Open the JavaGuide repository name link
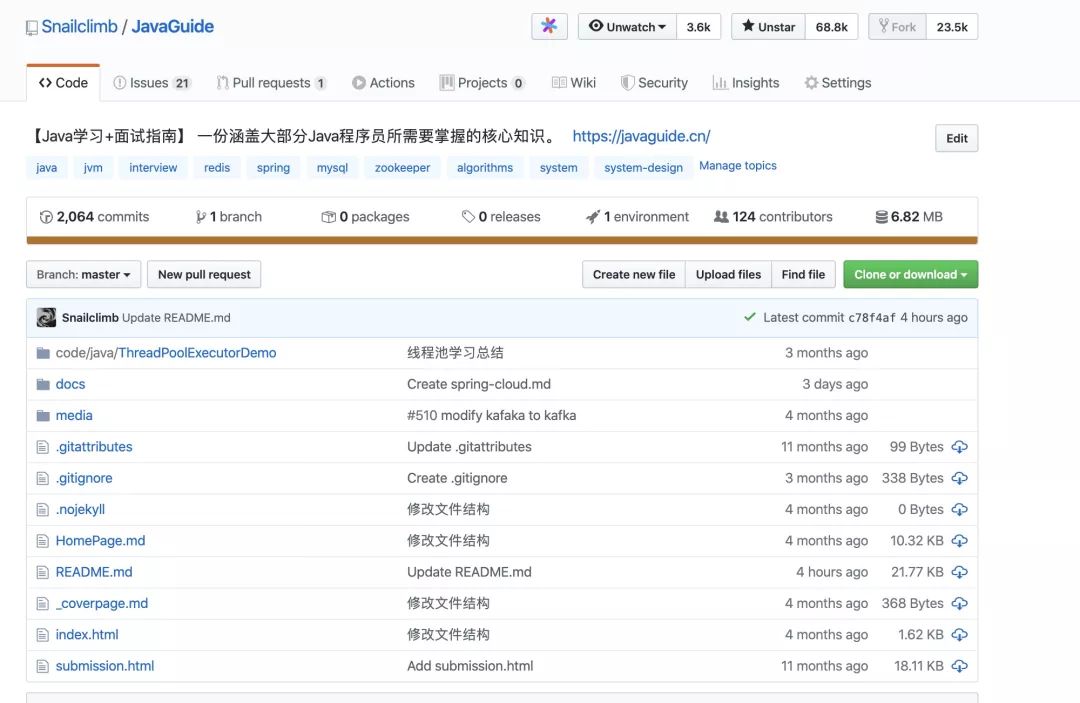 [172, 27]
